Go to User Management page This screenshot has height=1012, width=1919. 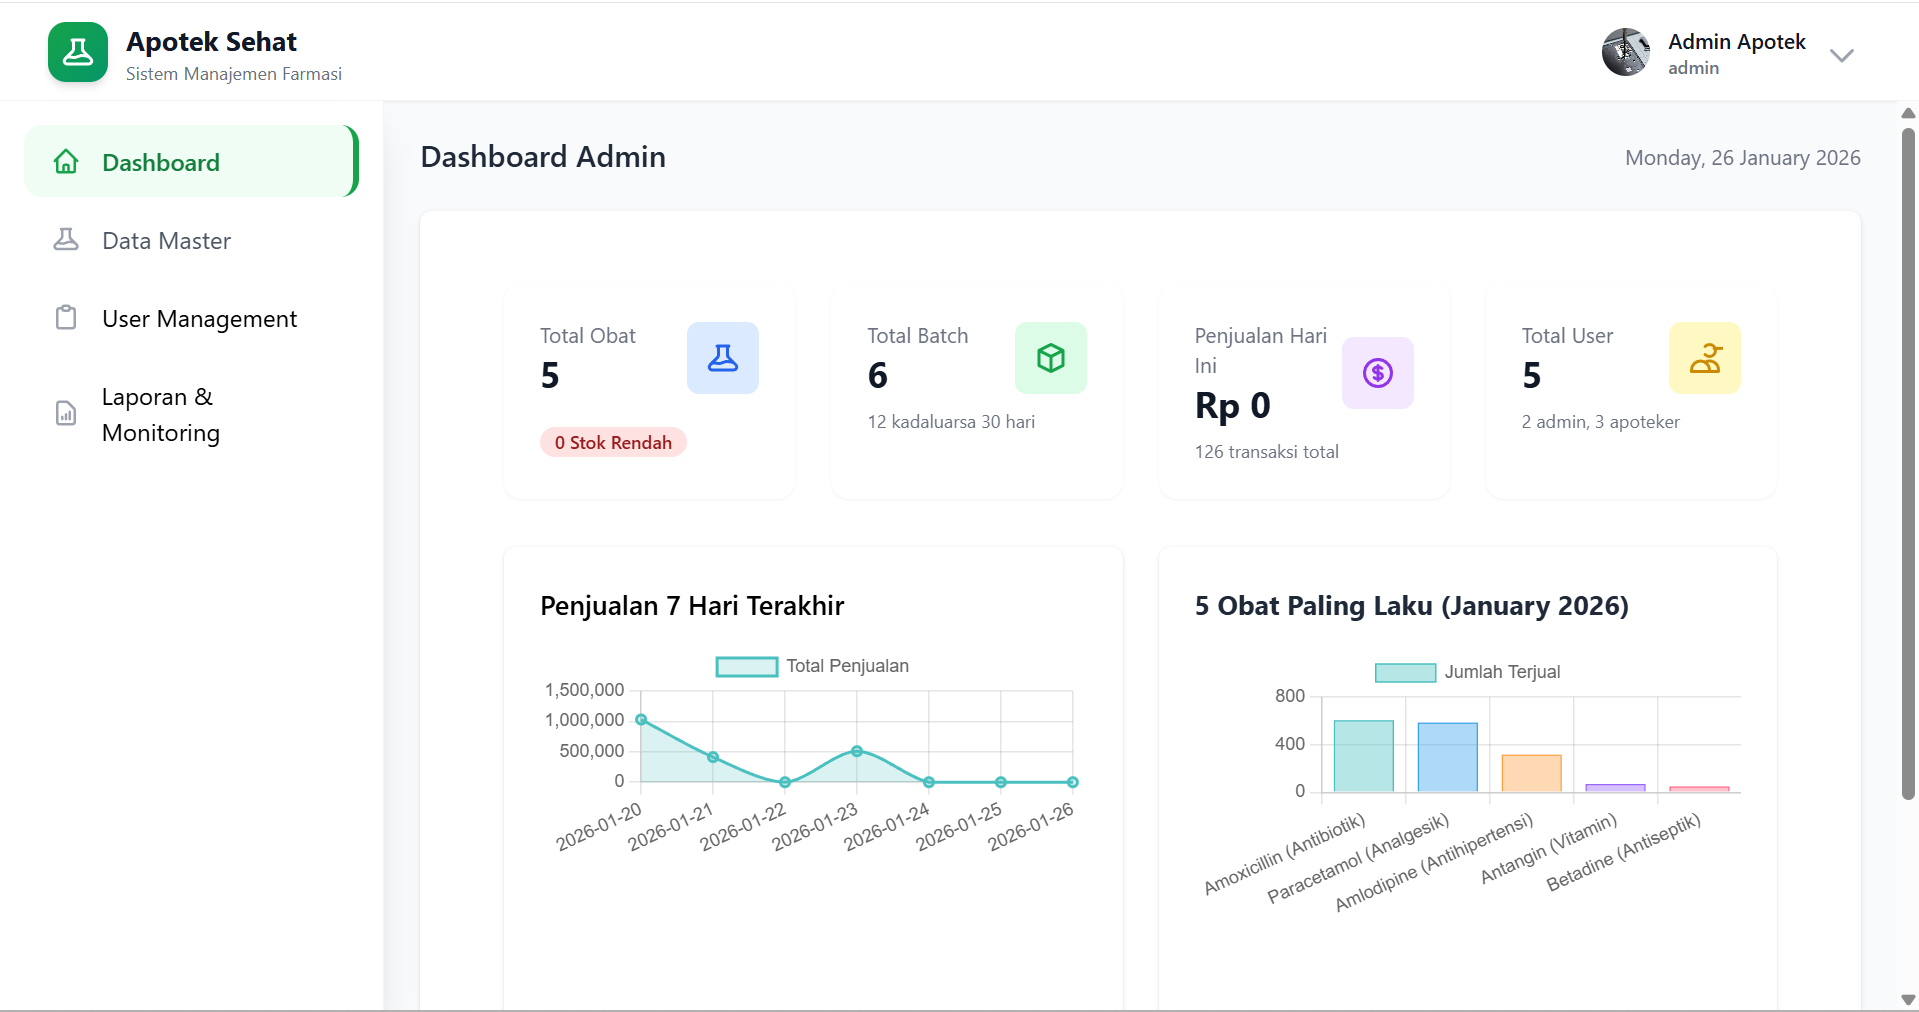(x=199, y=319)
